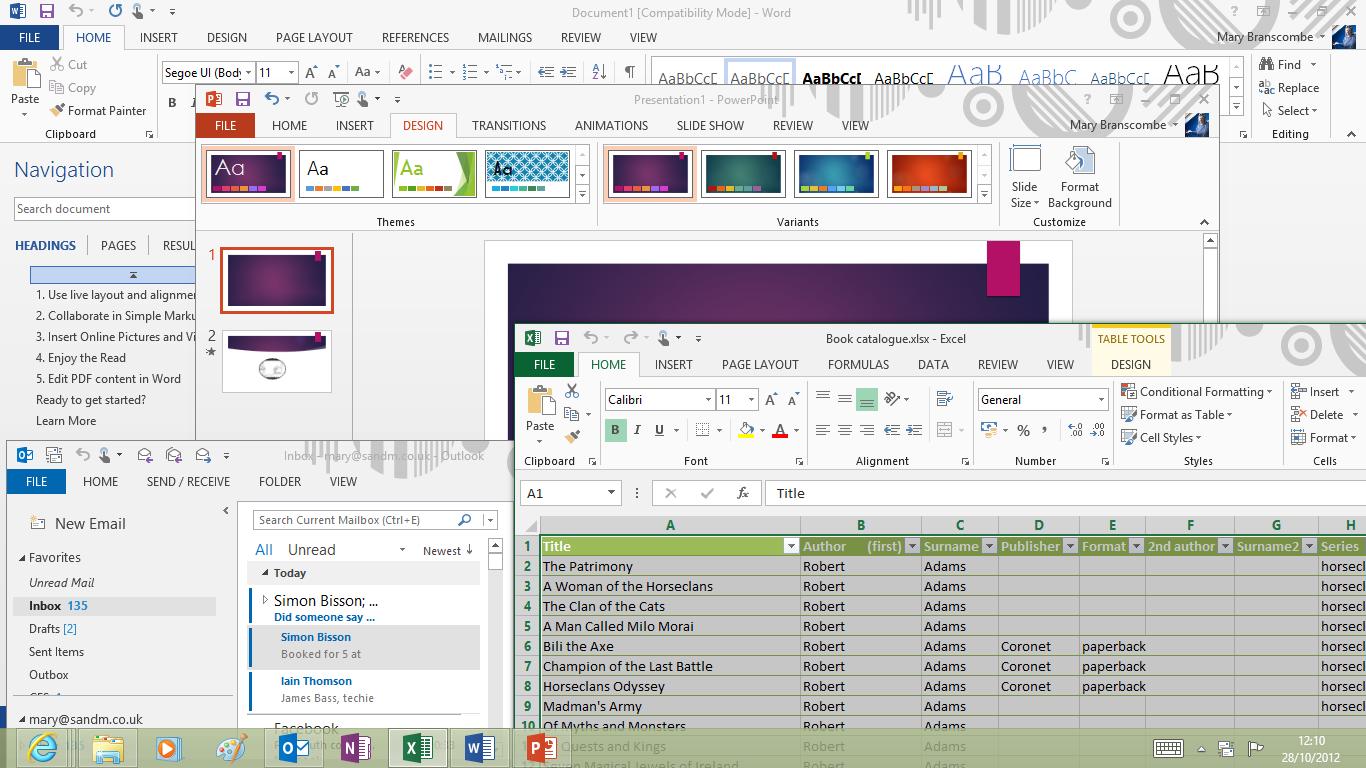Click Find in Word Editing group
Image resolution: width=1366 pixels, height=768 pixels.
[1289, 64]
